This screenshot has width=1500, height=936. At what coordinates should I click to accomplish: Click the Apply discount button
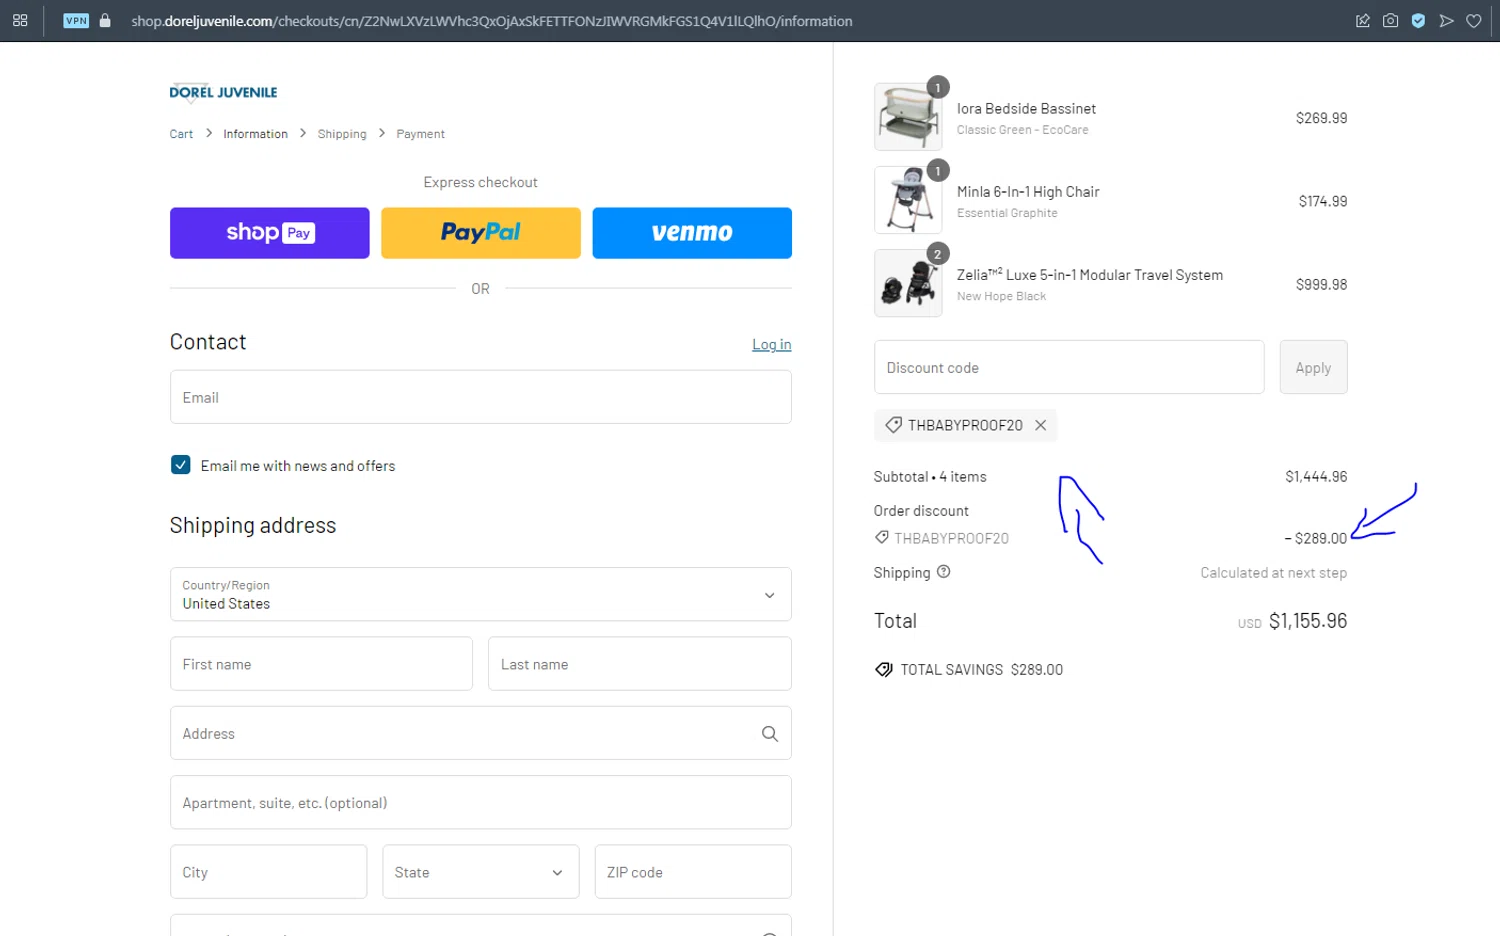point(1313,367)
